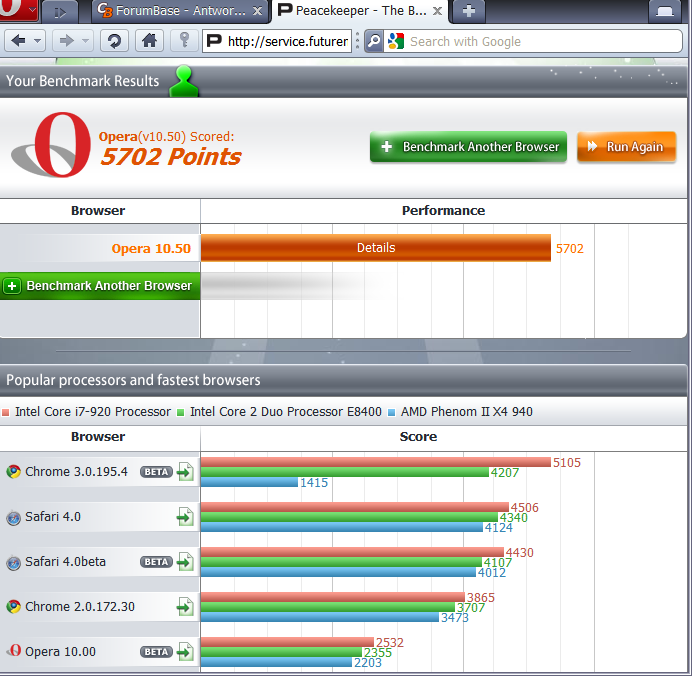Click the Safari 4.0 green score 4340
The width and height of the screenshot is (692, 676).
click(x=513, y=518)
